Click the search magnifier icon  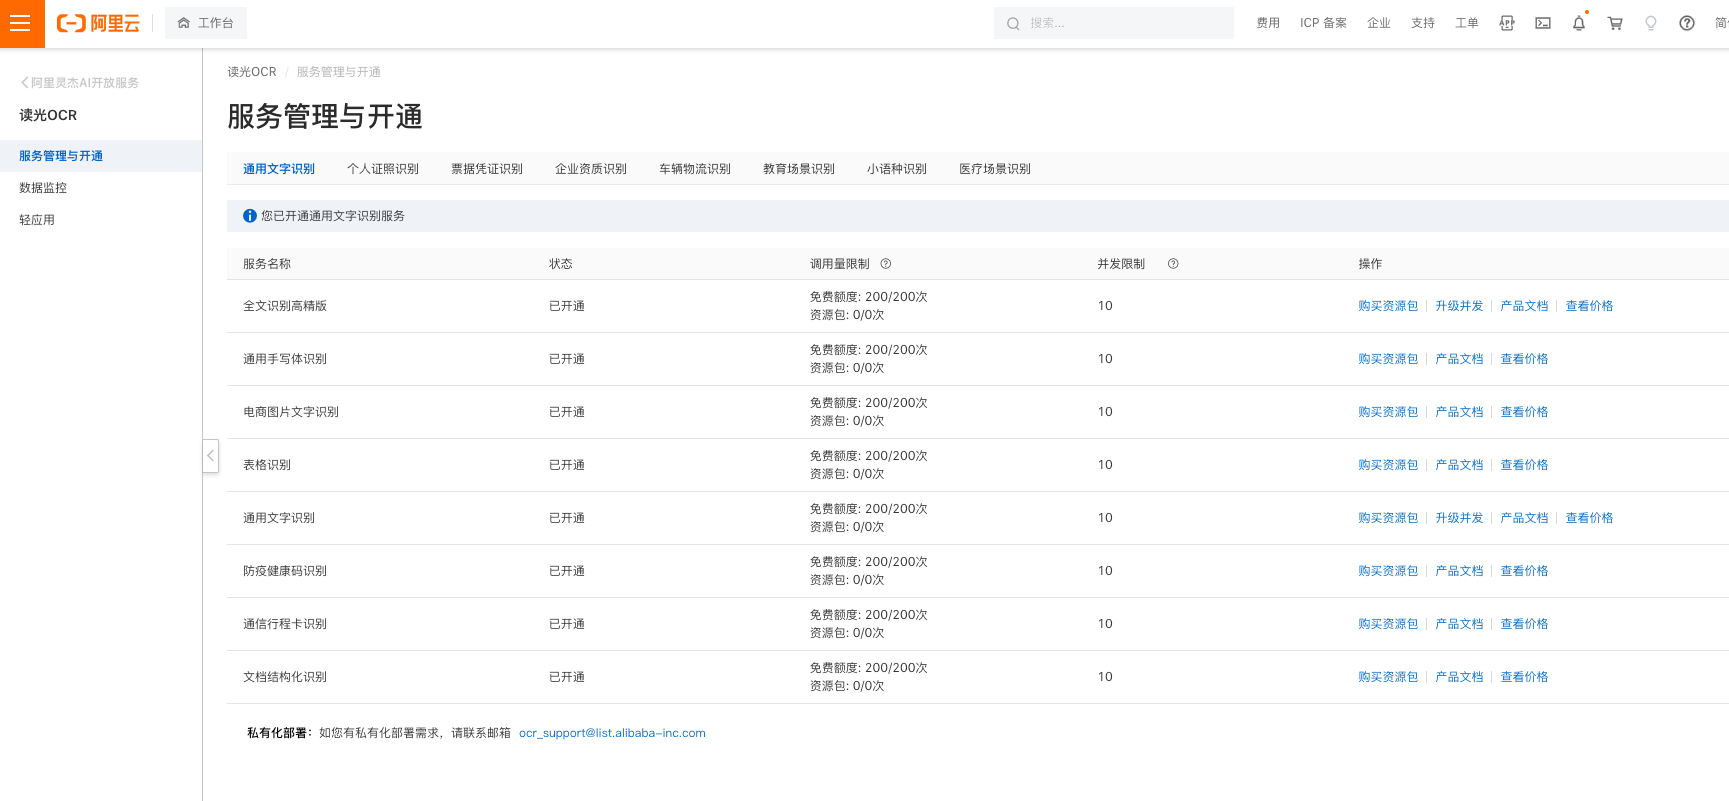(x=1013, y=23)
